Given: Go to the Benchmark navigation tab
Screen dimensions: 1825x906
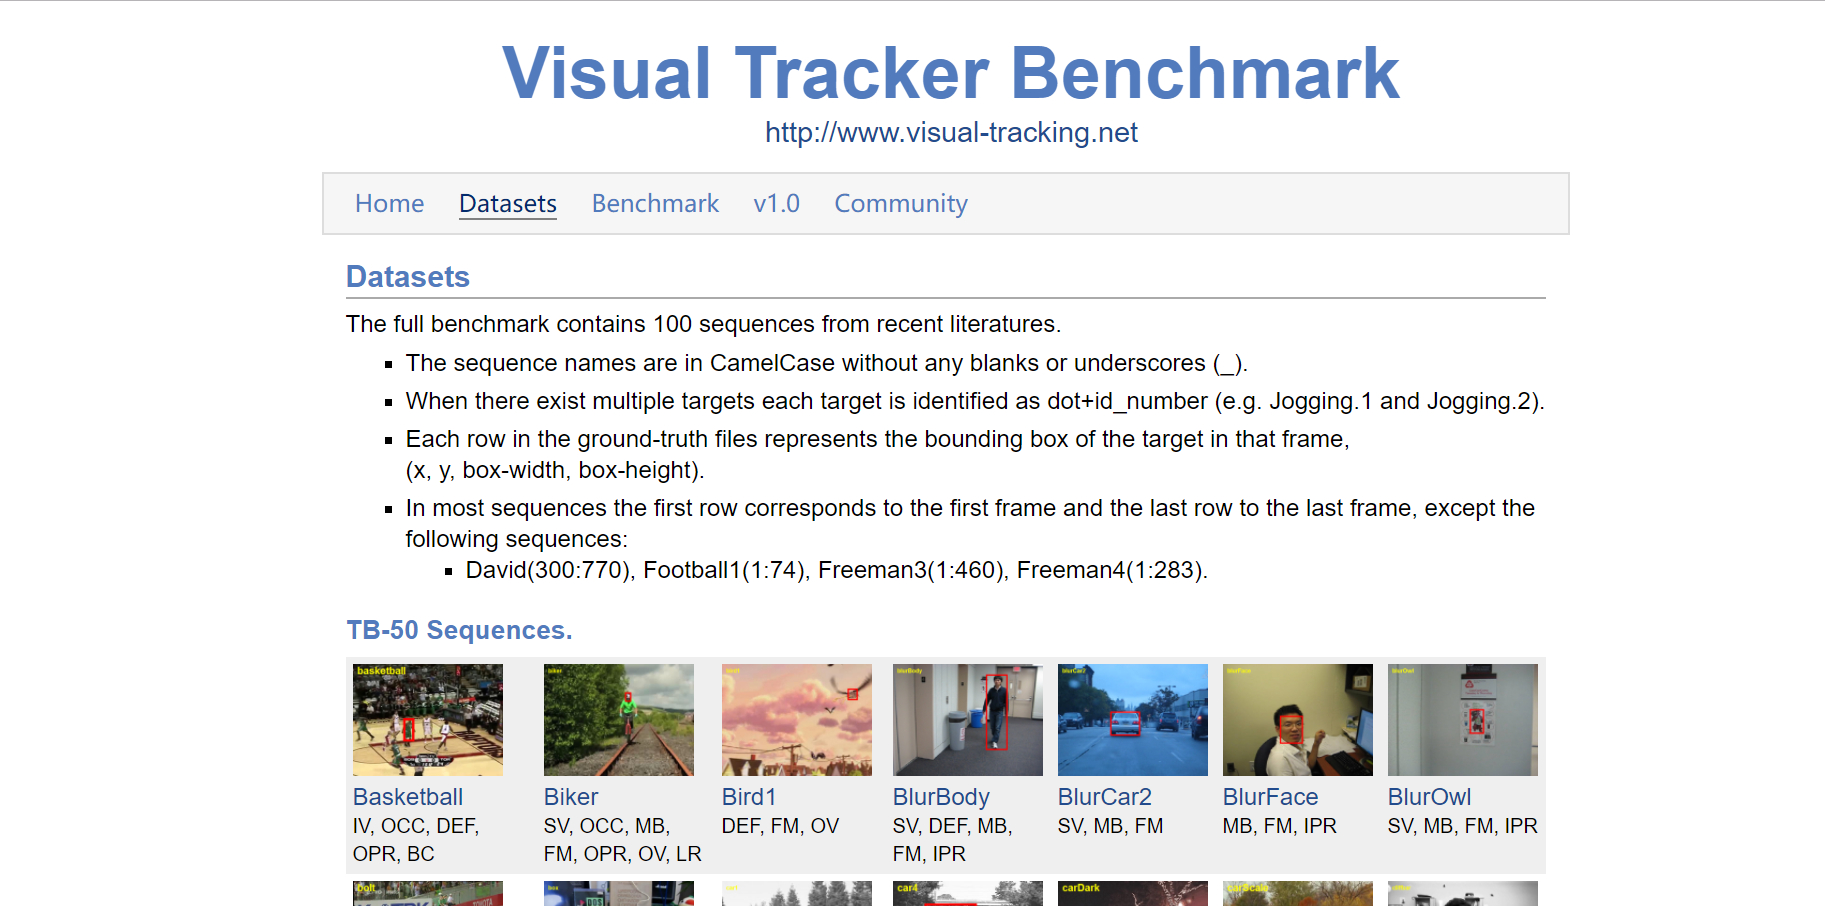Looking at the screenshot, I should click(x=655, y=204).
